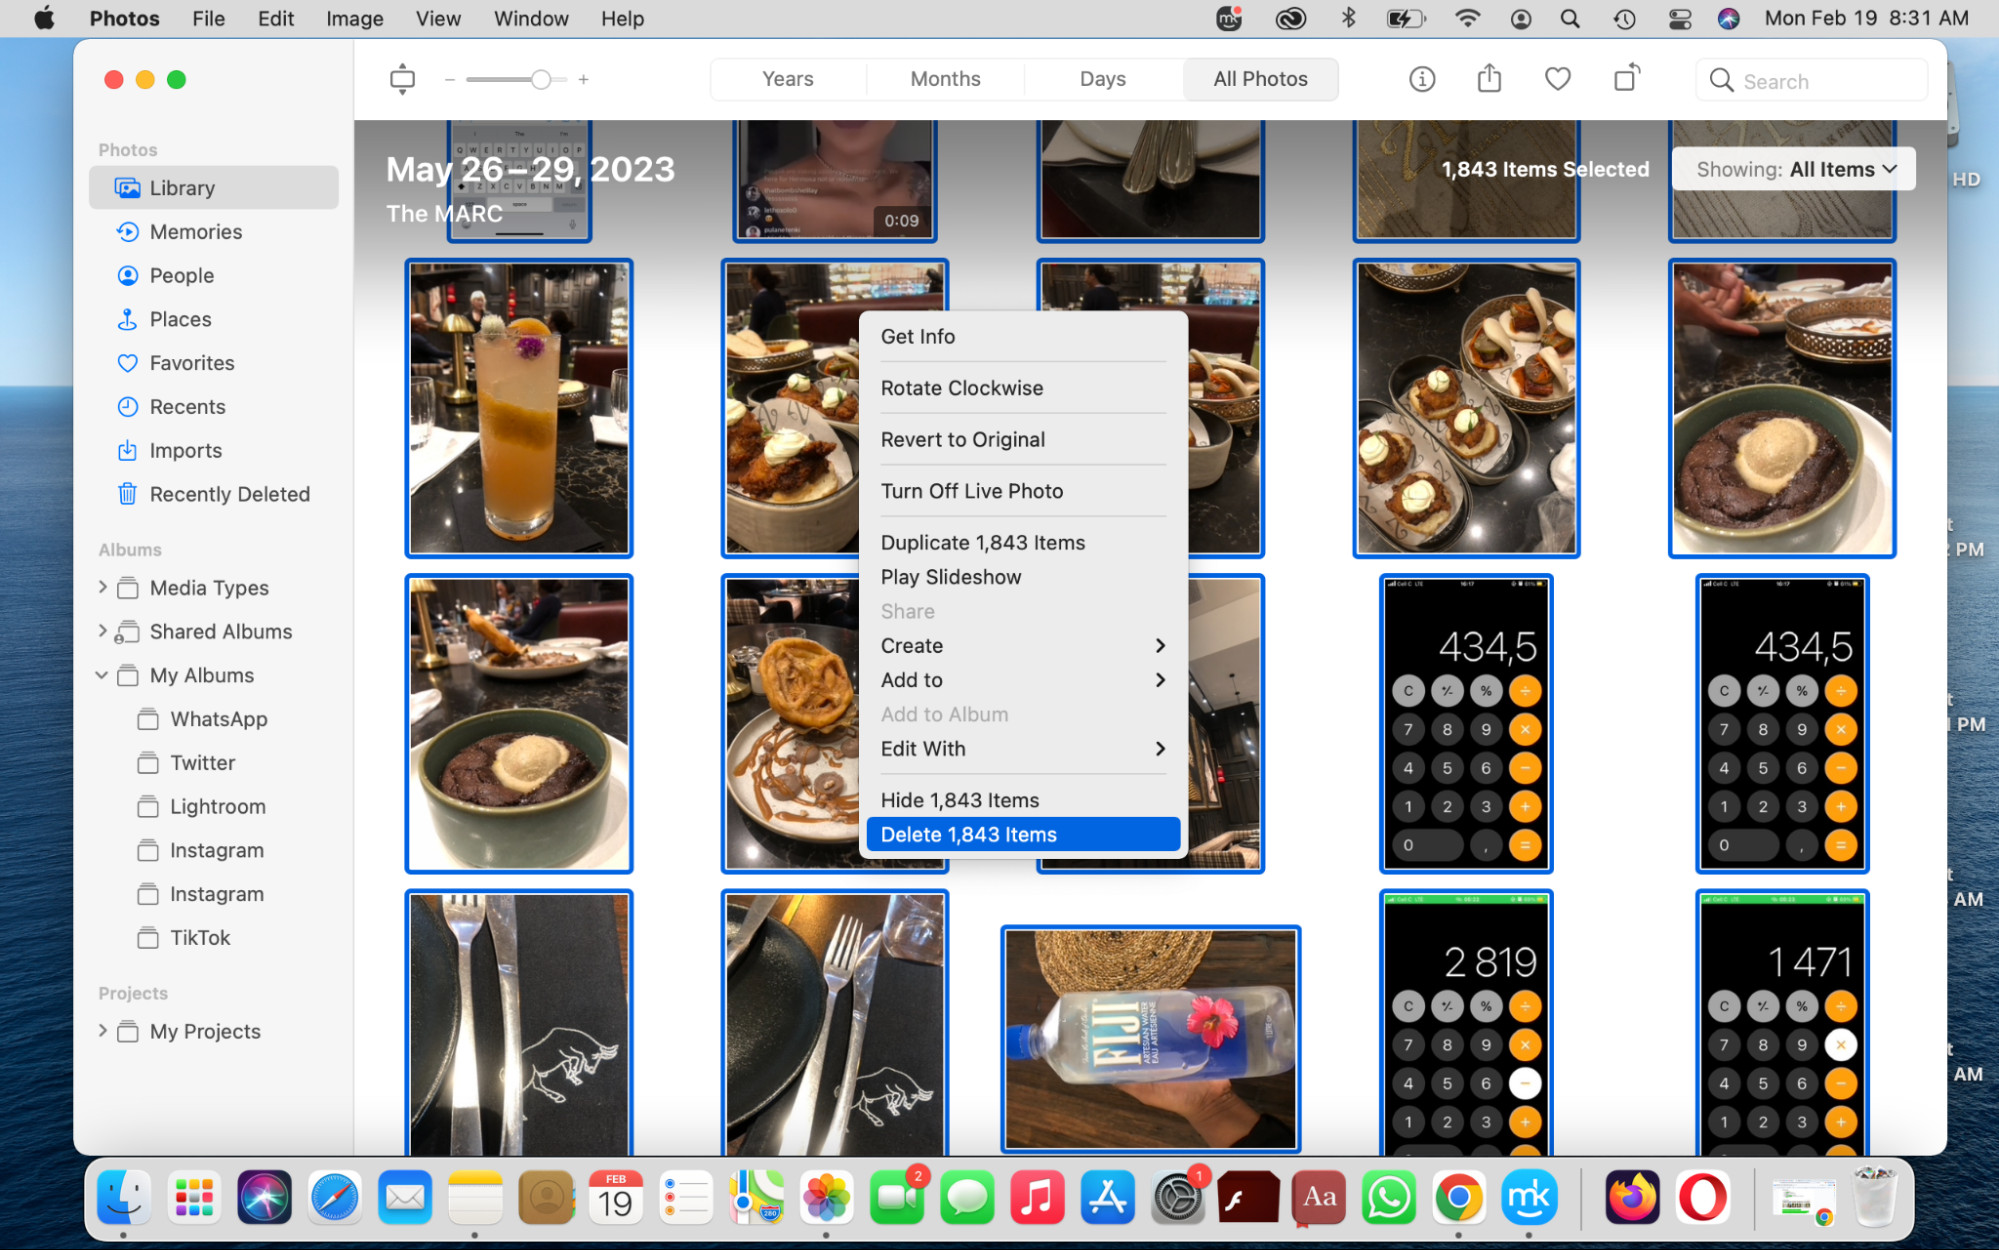Screen dimensions: 1999x1250
Task: Select the Fiji water bottle photo
Action: (1150, 1039)
